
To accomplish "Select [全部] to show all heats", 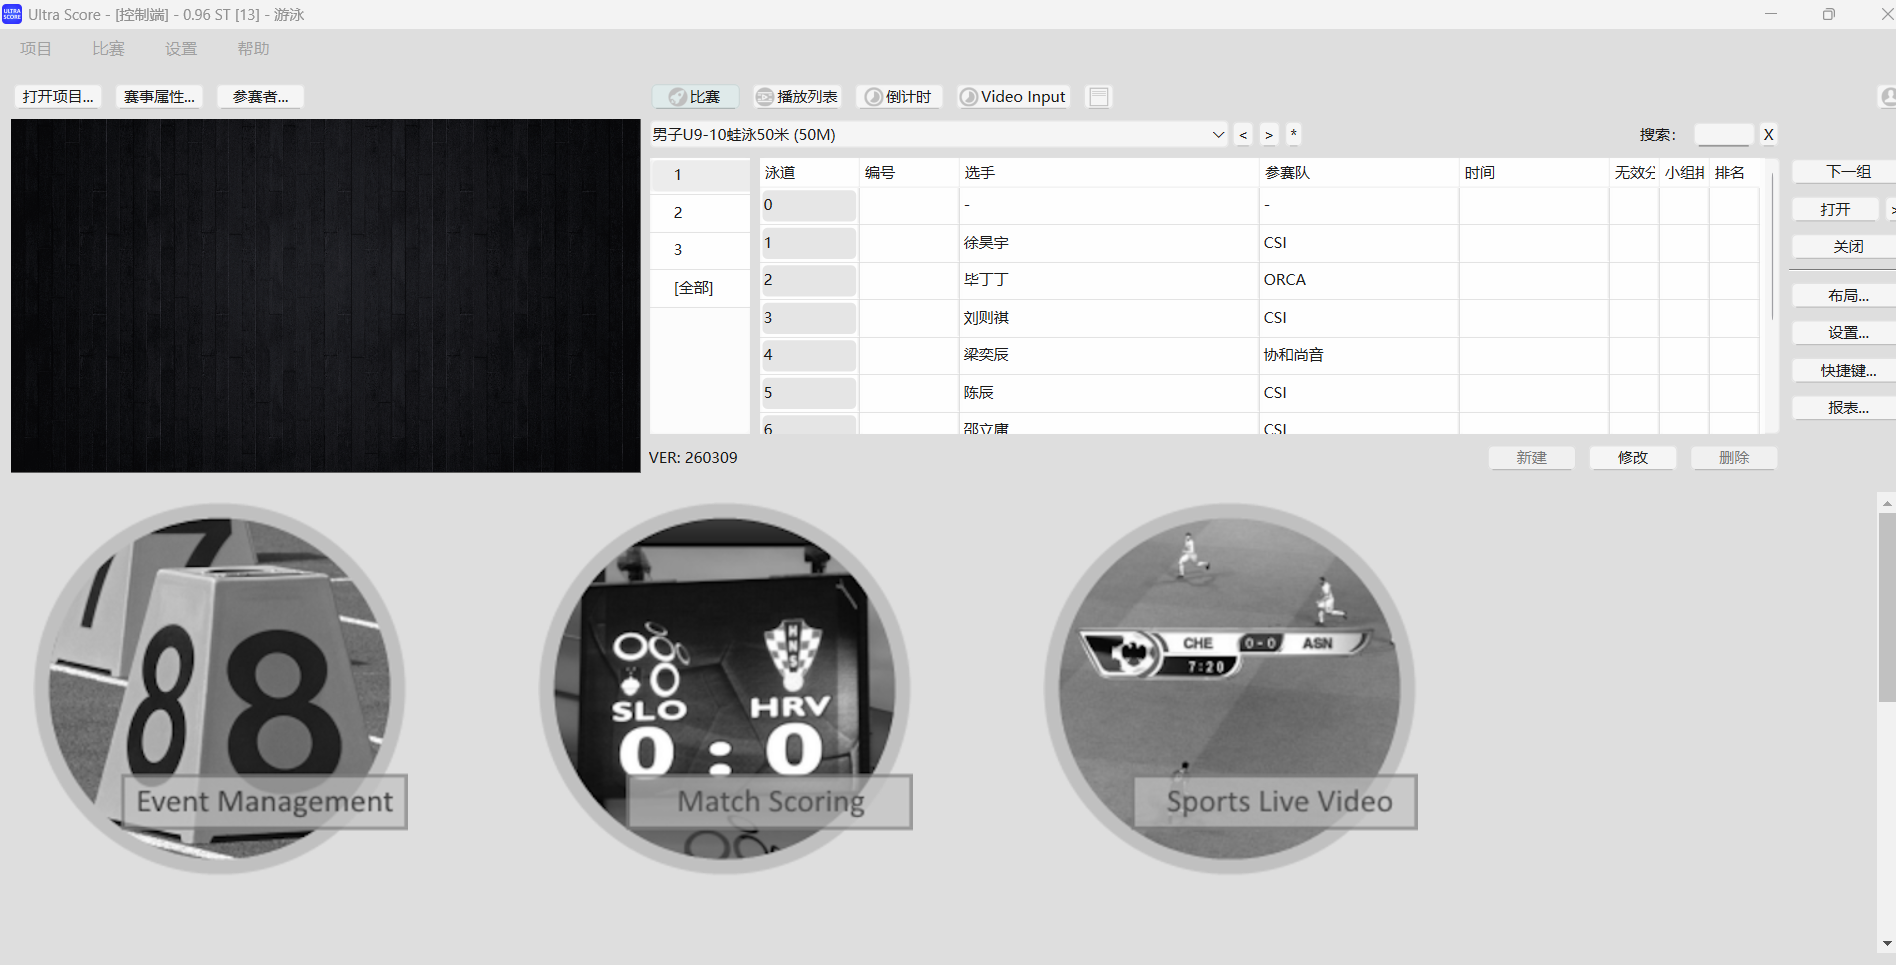I will 693,288.
